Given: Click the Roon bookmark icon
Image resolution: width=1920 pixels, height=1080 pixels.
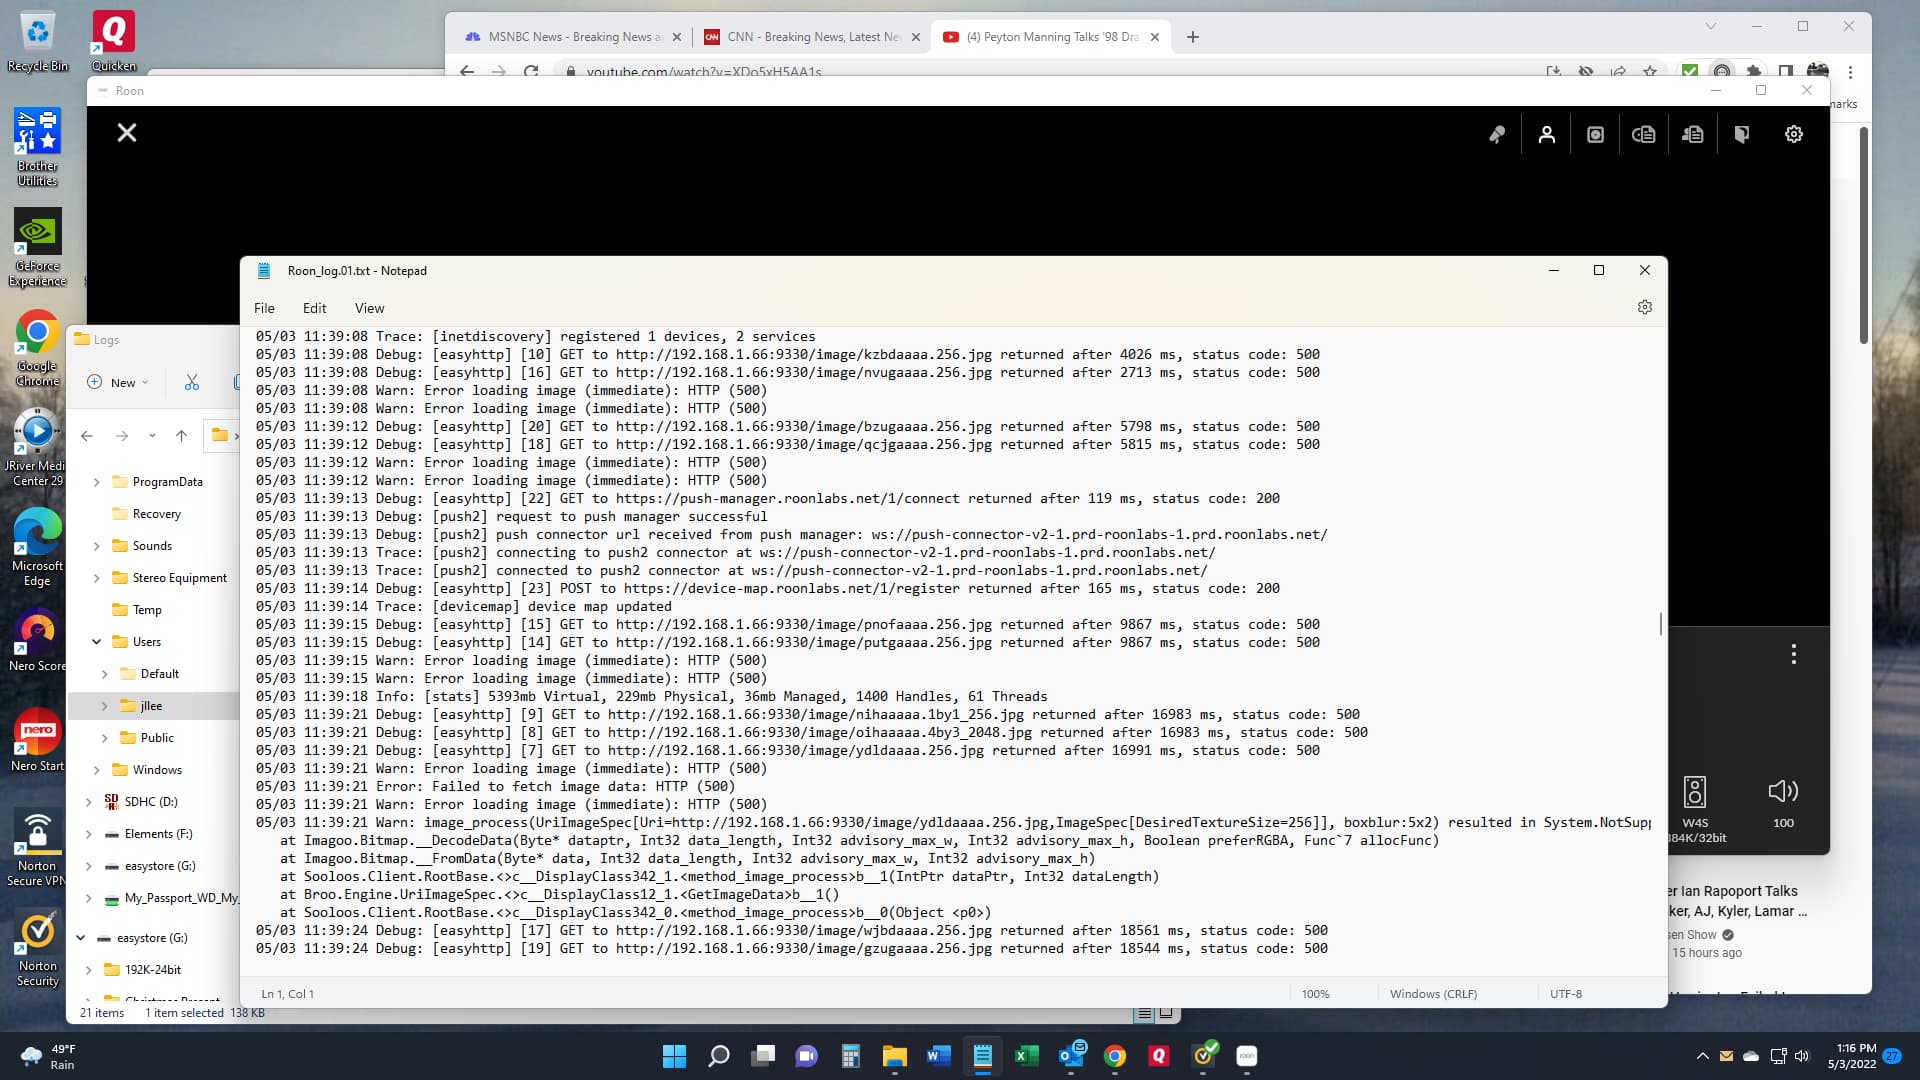Looking at the screenshot, I should 1742,134.
